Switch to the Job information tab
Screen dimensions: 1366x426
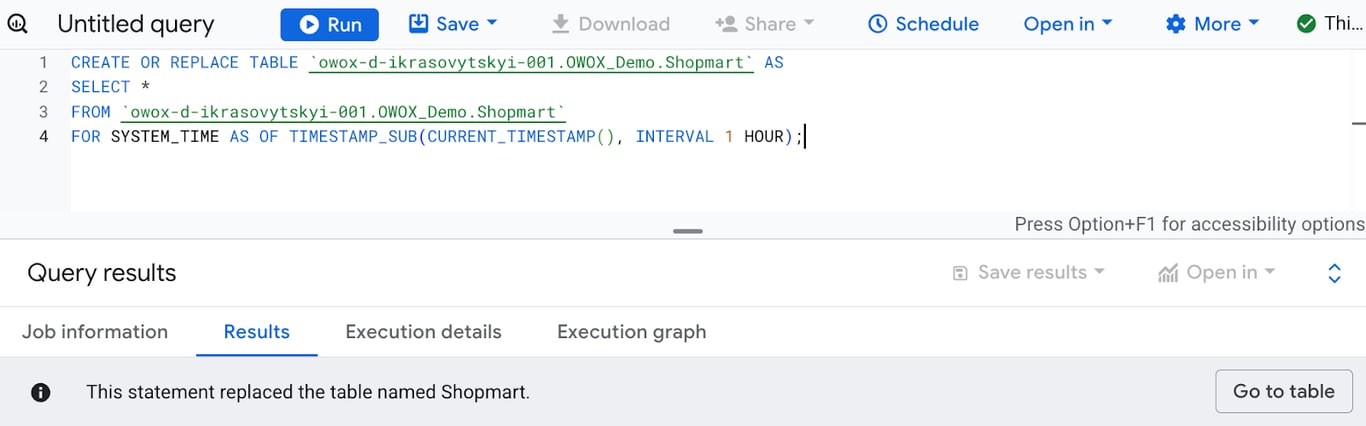click(x=95, y=332)
